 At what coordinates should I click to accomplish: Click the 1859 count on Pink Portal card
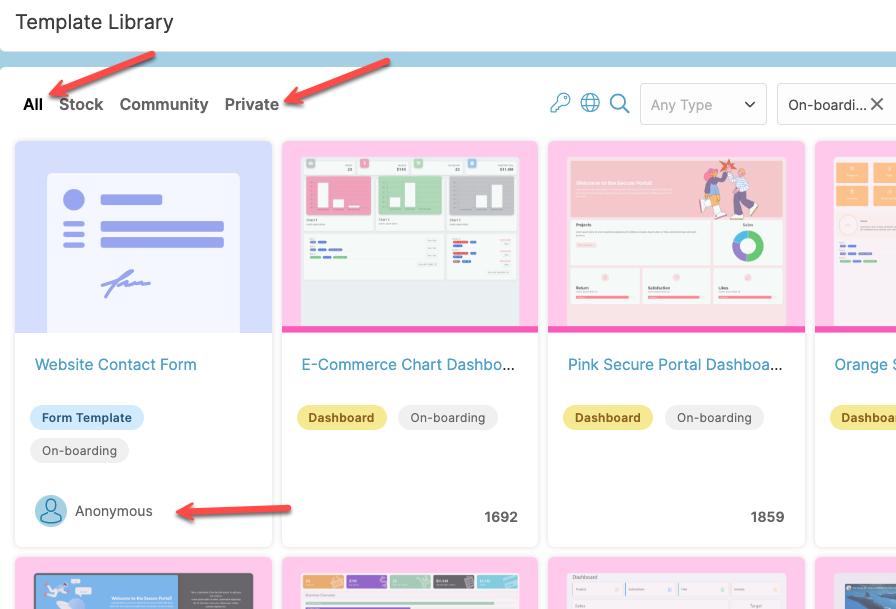767,517
